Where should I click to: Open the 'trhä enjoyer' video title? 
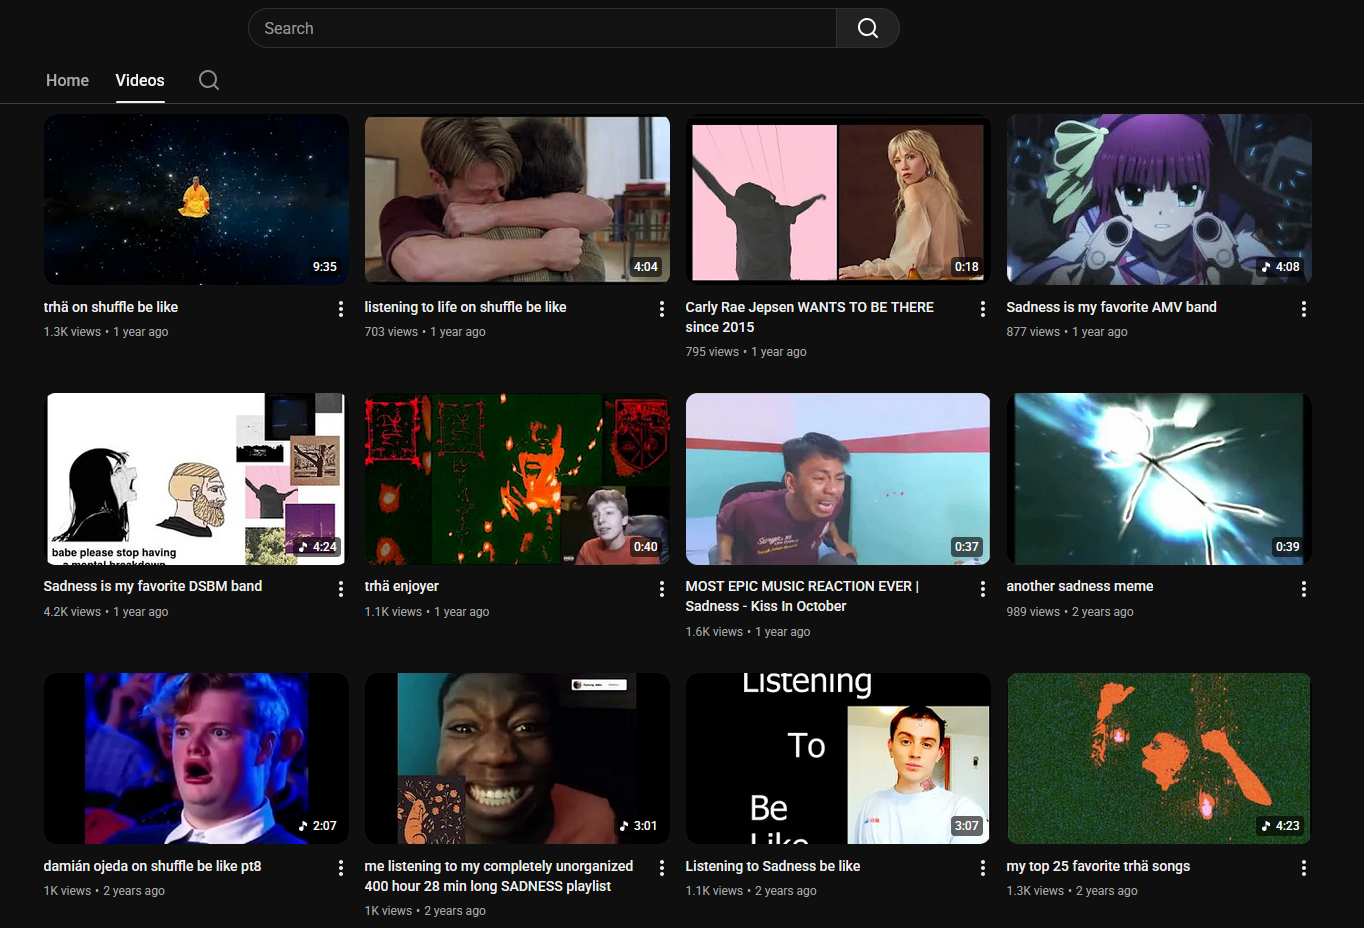click(x=402, y=586)
